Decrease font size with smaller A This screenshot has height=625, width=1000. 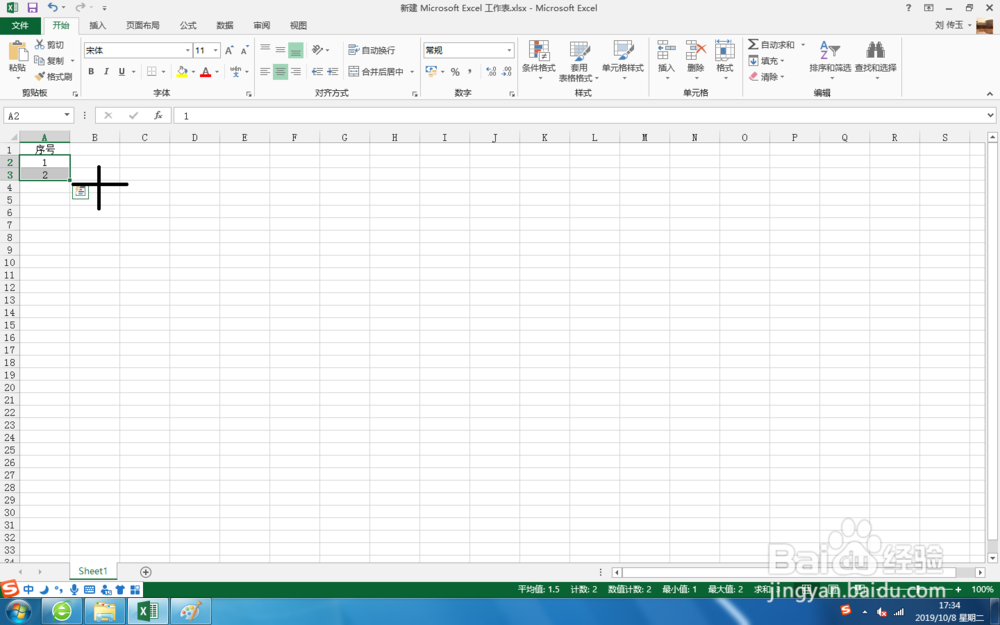tap(244, 50)
